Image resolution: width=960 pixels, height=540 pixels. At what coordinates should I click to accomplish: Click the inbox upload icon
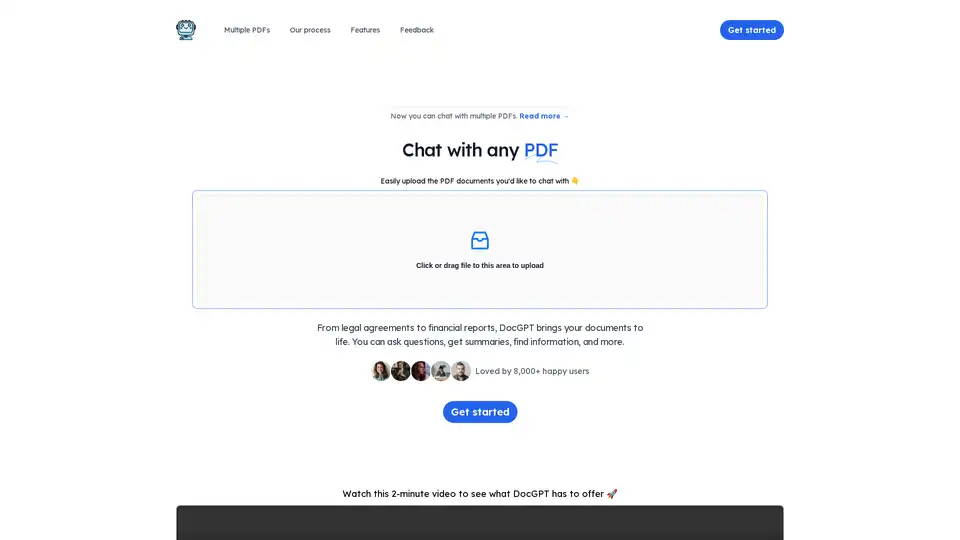[x=479, y=241]
